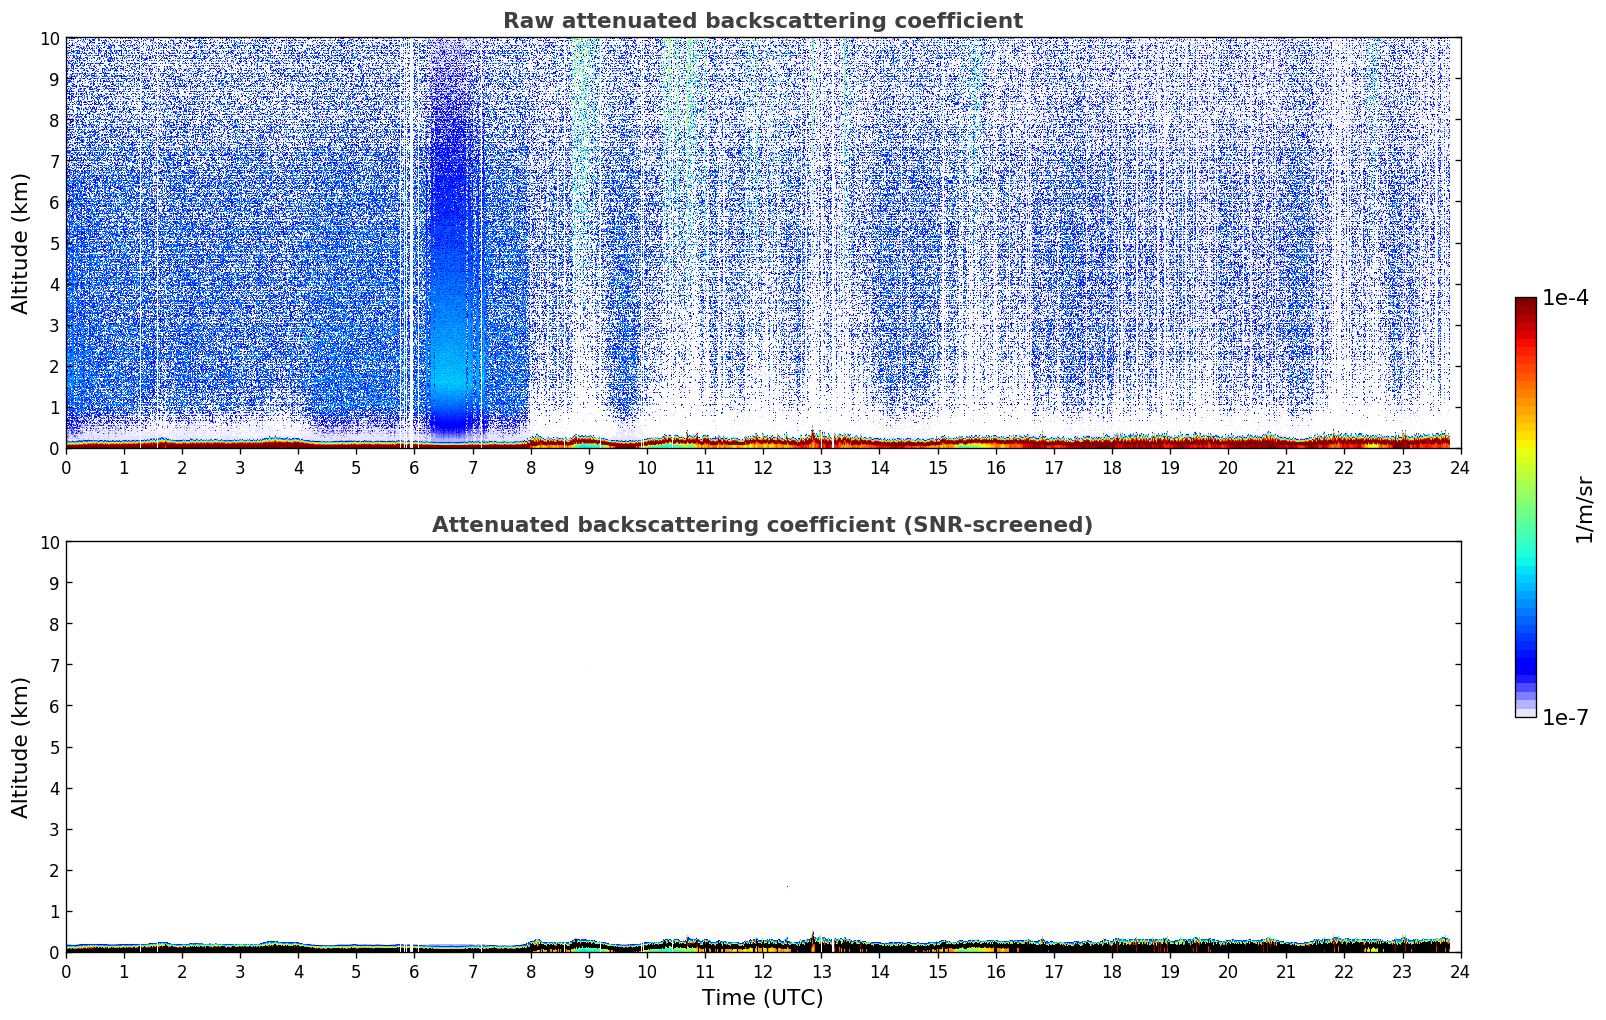The width and height of the screenshot is (1606, 1020).
Task: Click hour 24 on the top plot's time axis
Action: tap(1460, 468)
